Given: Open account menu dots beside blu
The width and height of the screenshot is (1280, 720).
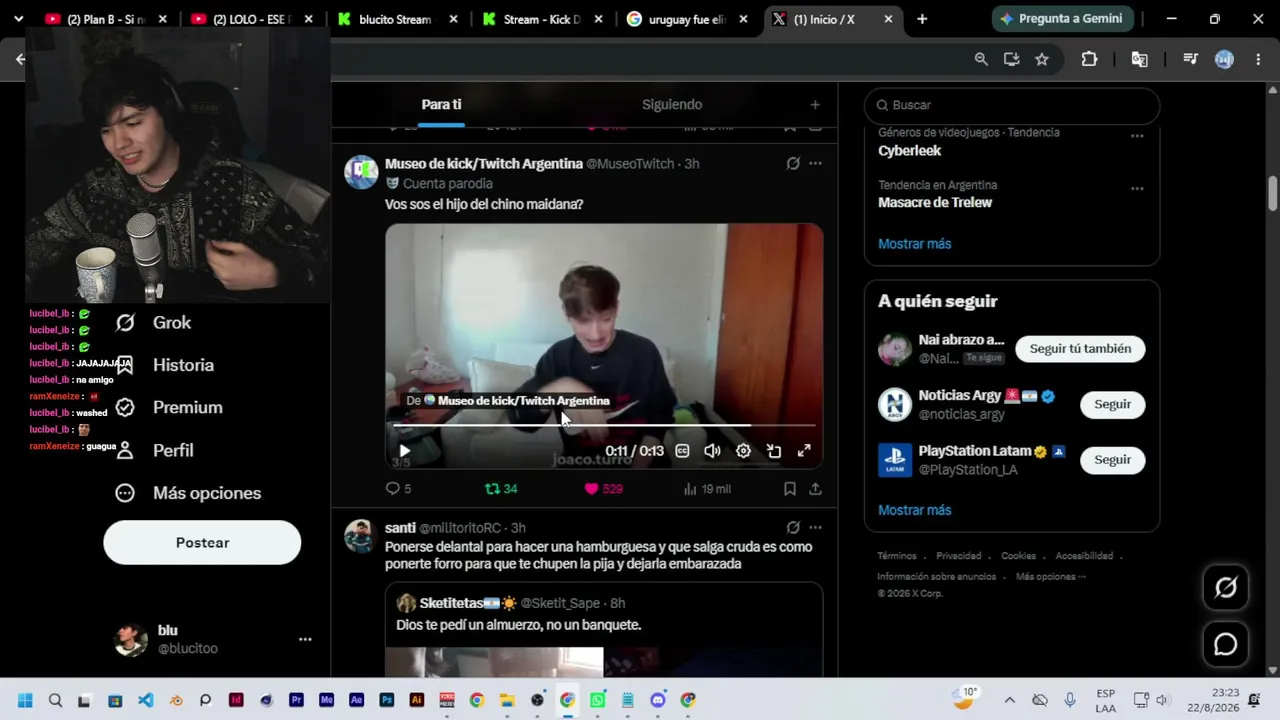Looking at the screenshot, I should (x=305, y=639).
